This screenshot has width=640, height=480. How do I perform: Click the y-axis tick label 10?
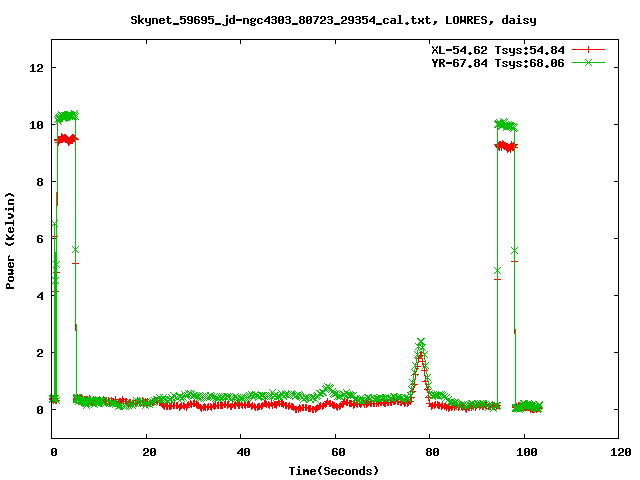36,125
